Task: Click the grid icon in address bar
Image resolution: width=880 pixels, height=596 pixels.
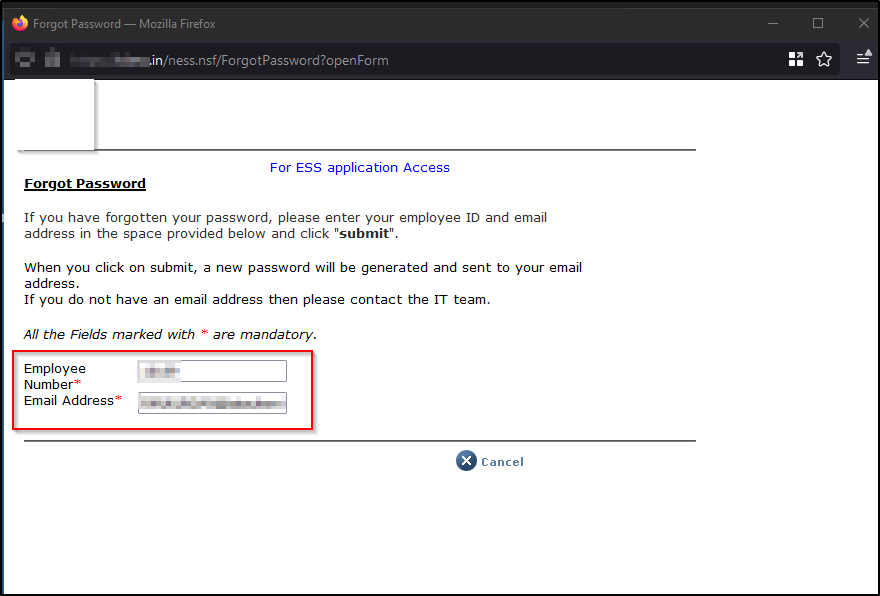Action: click(x=796, y=60)
